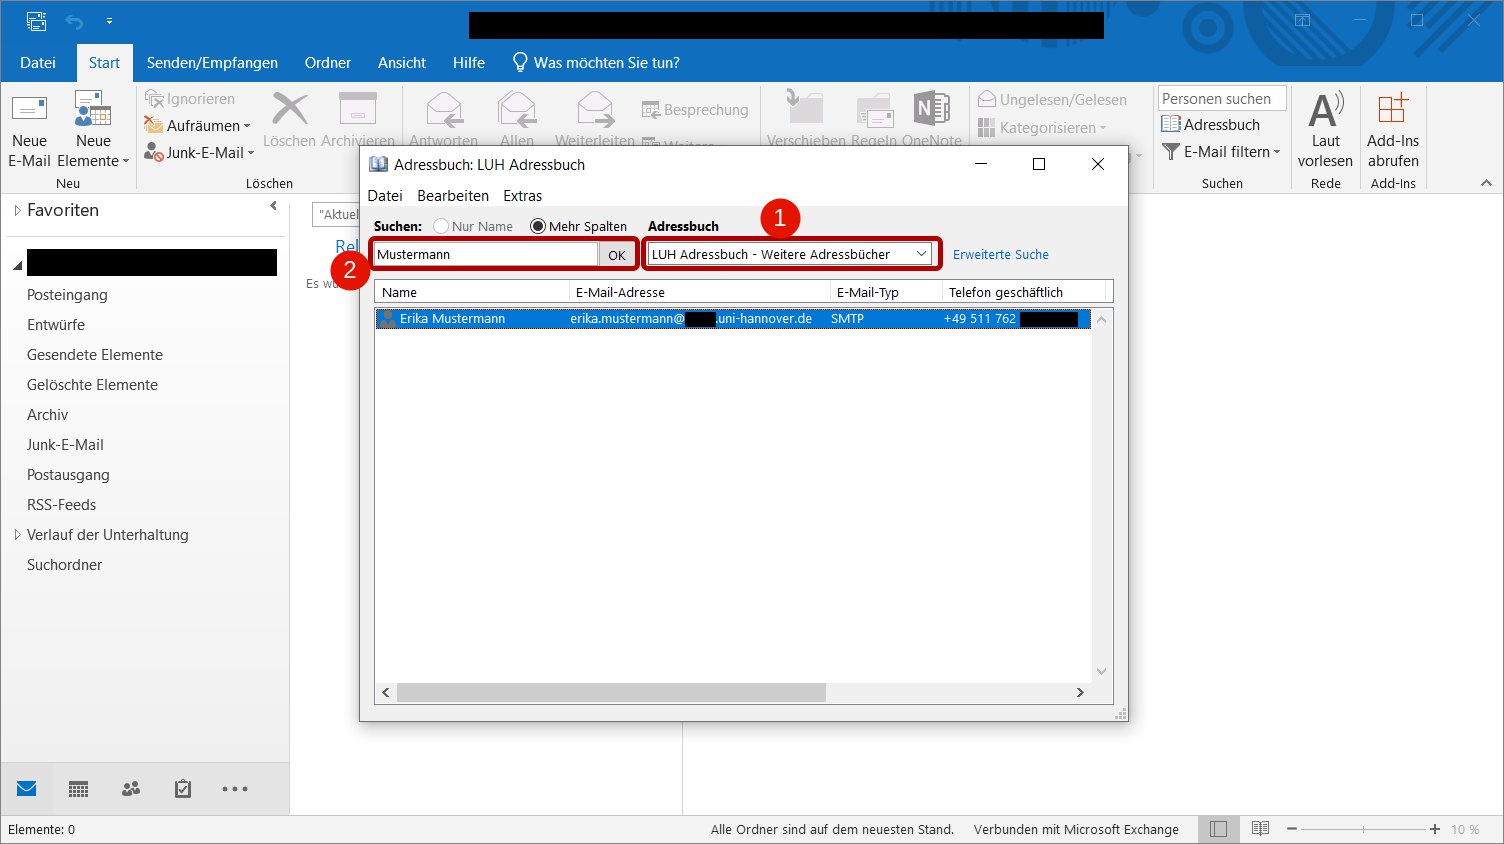Screen dimensions: 1504x844
Task: Click the Verschieben icon
Action: pos(805,108)
